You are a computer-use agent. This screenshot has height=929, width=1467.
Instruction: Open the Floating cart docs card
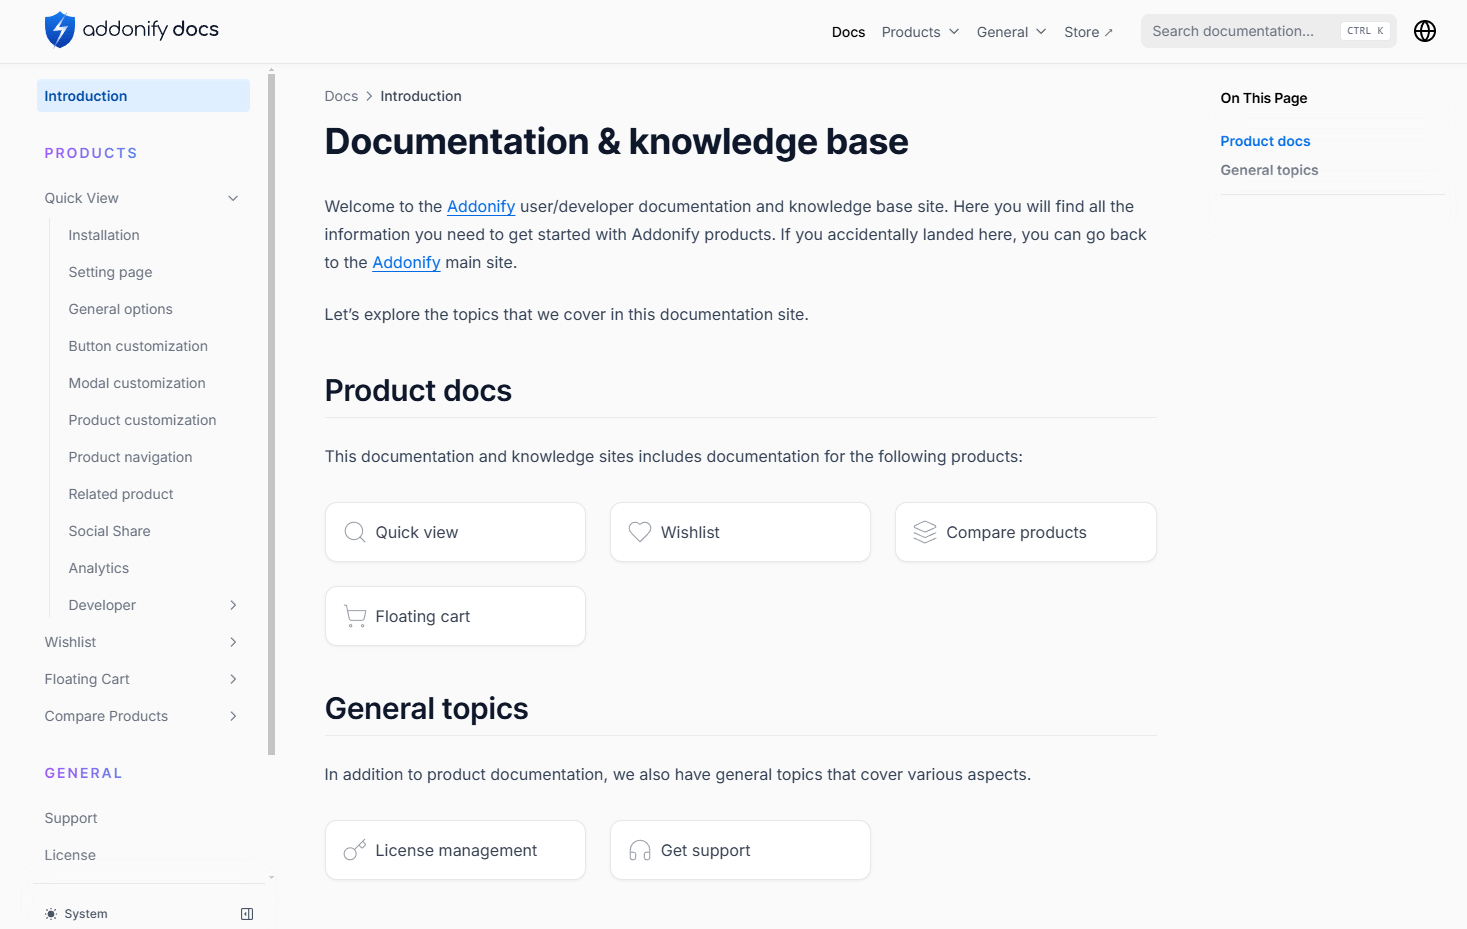(x=455, y=615)
